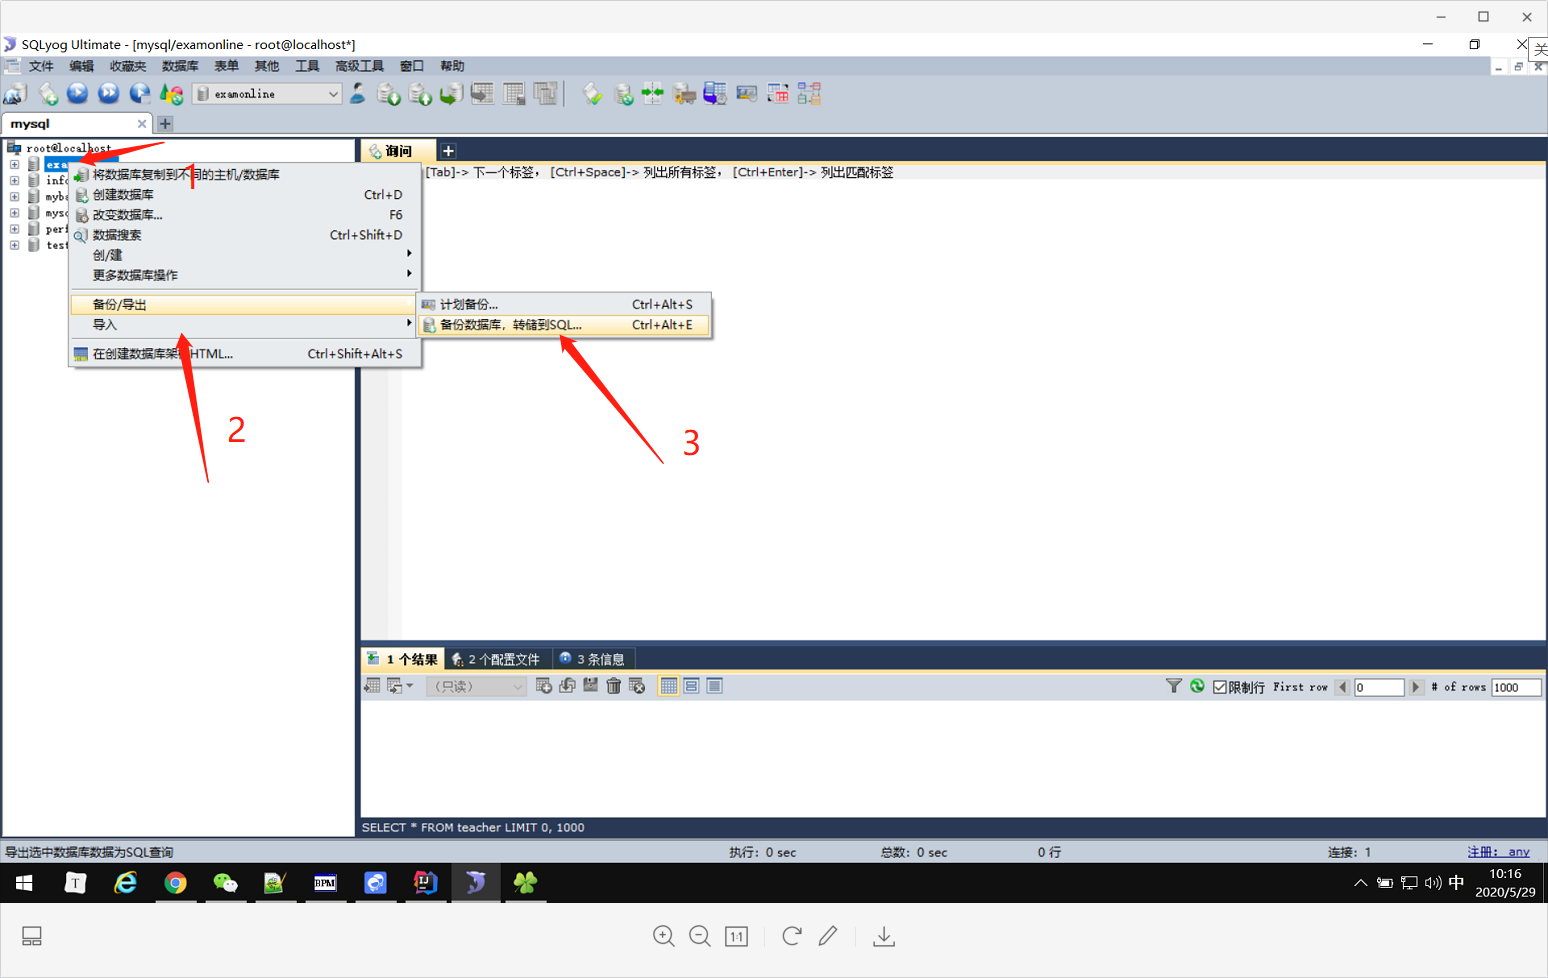Viewport: 1548px width, 978px height.
Task: Expand the 创/建 submenu
Action: [x=243, y=255]
